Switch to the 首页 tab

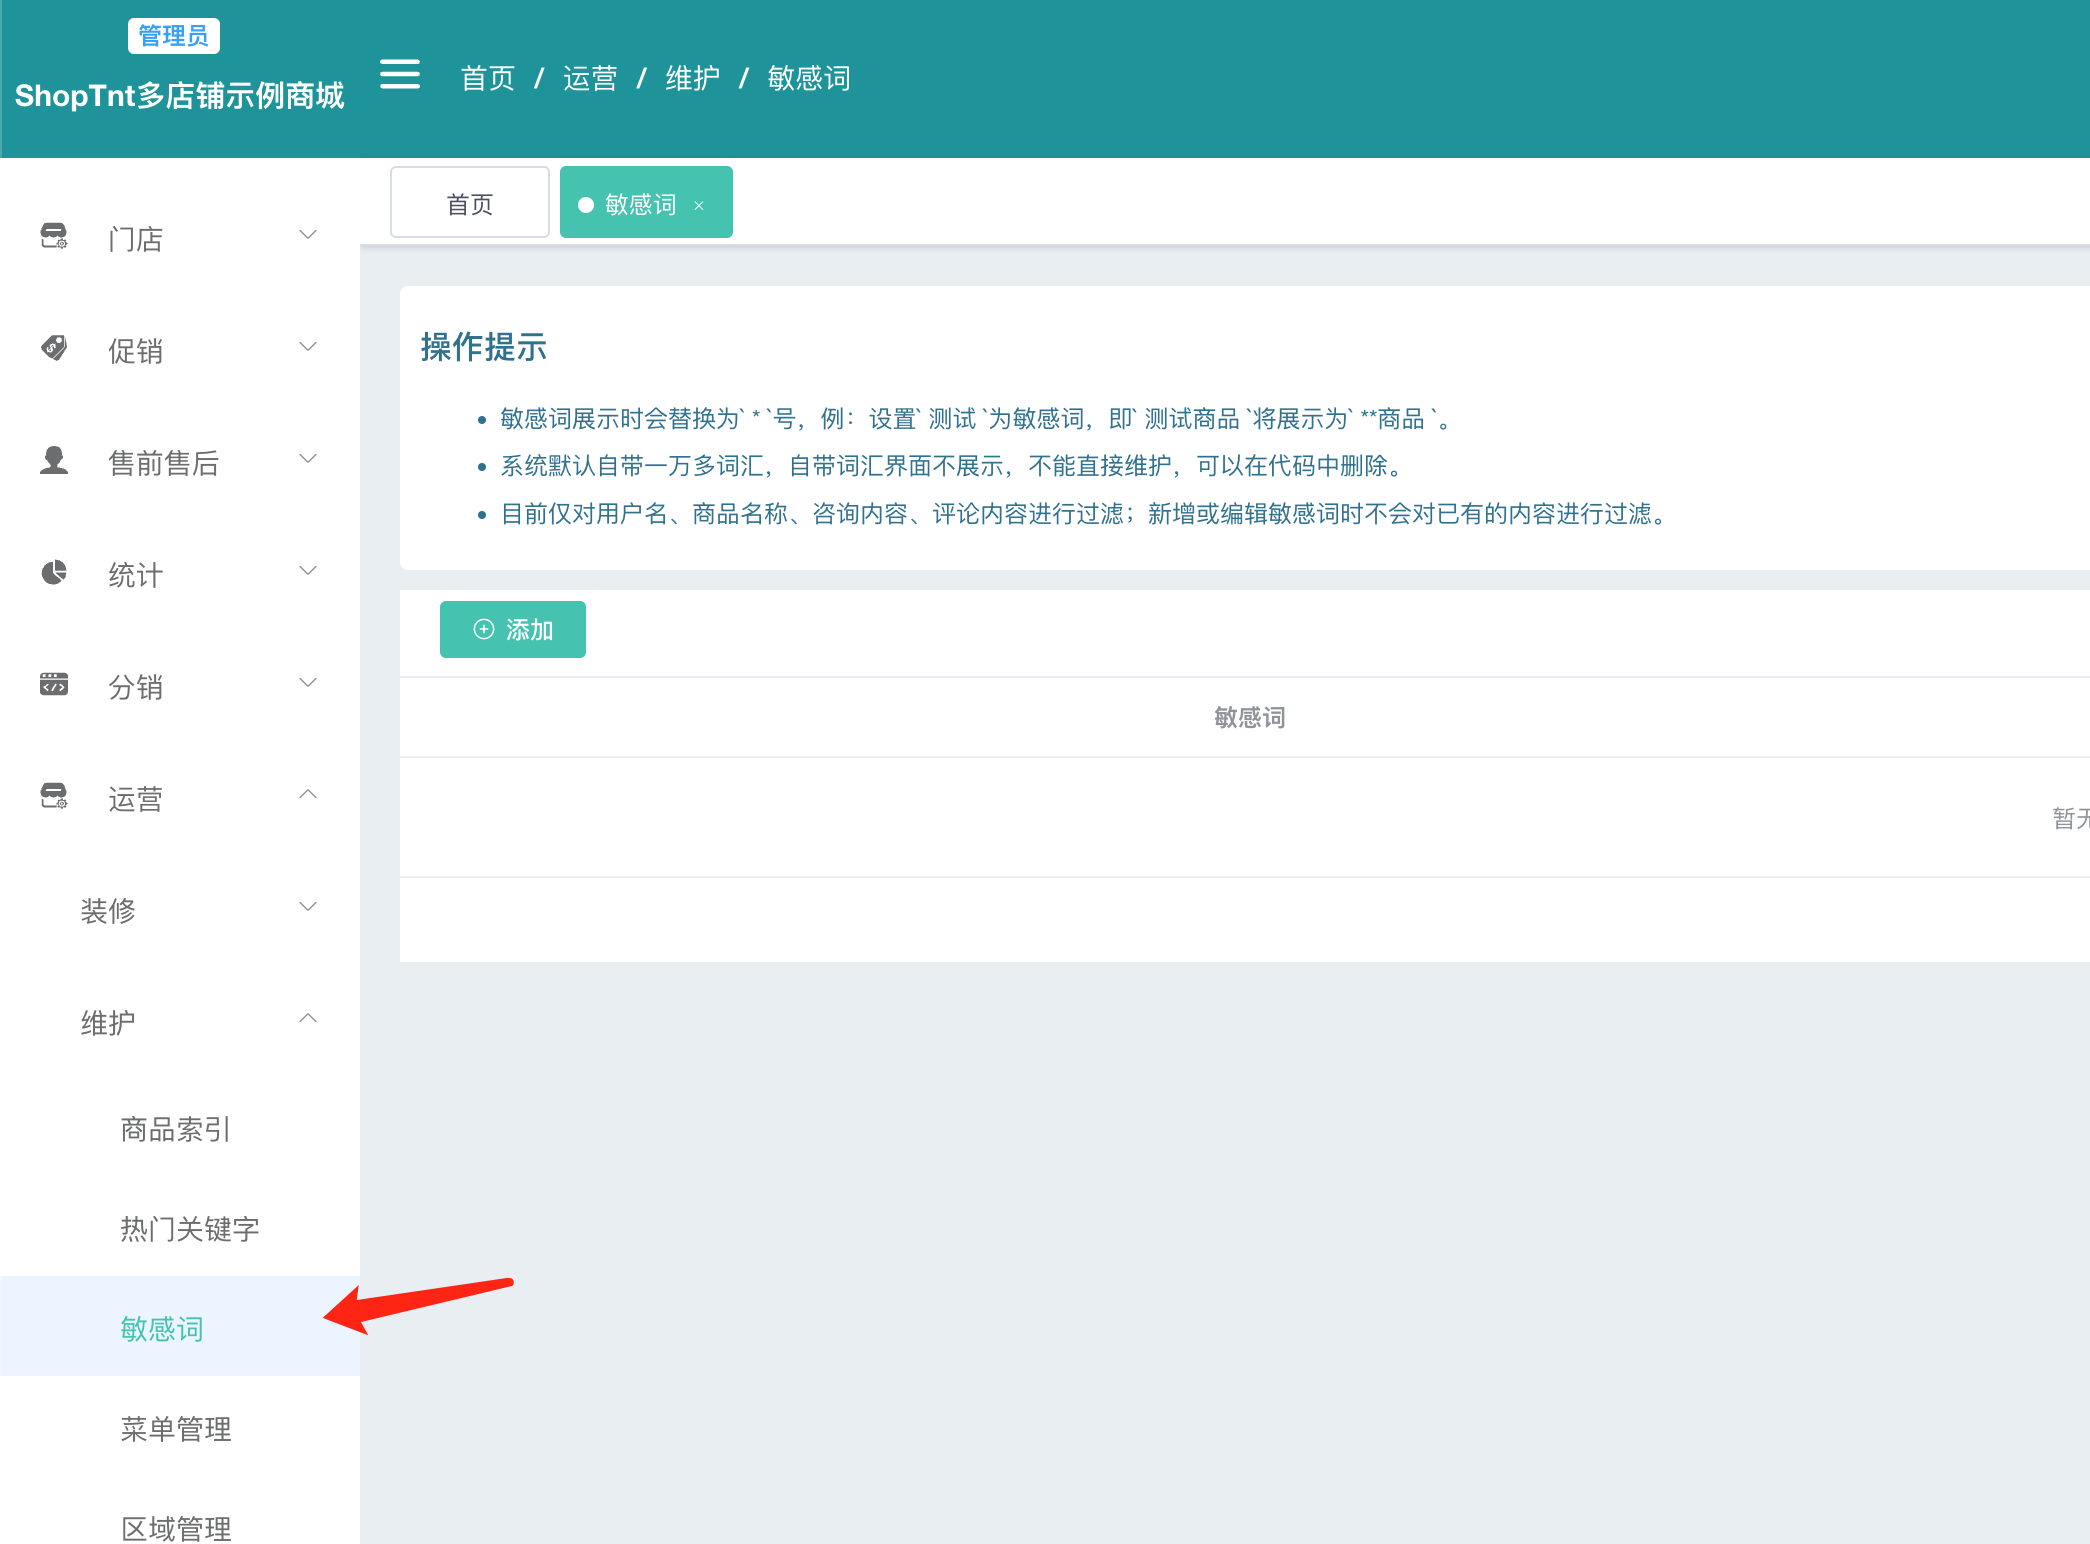(x=470, y=203)
